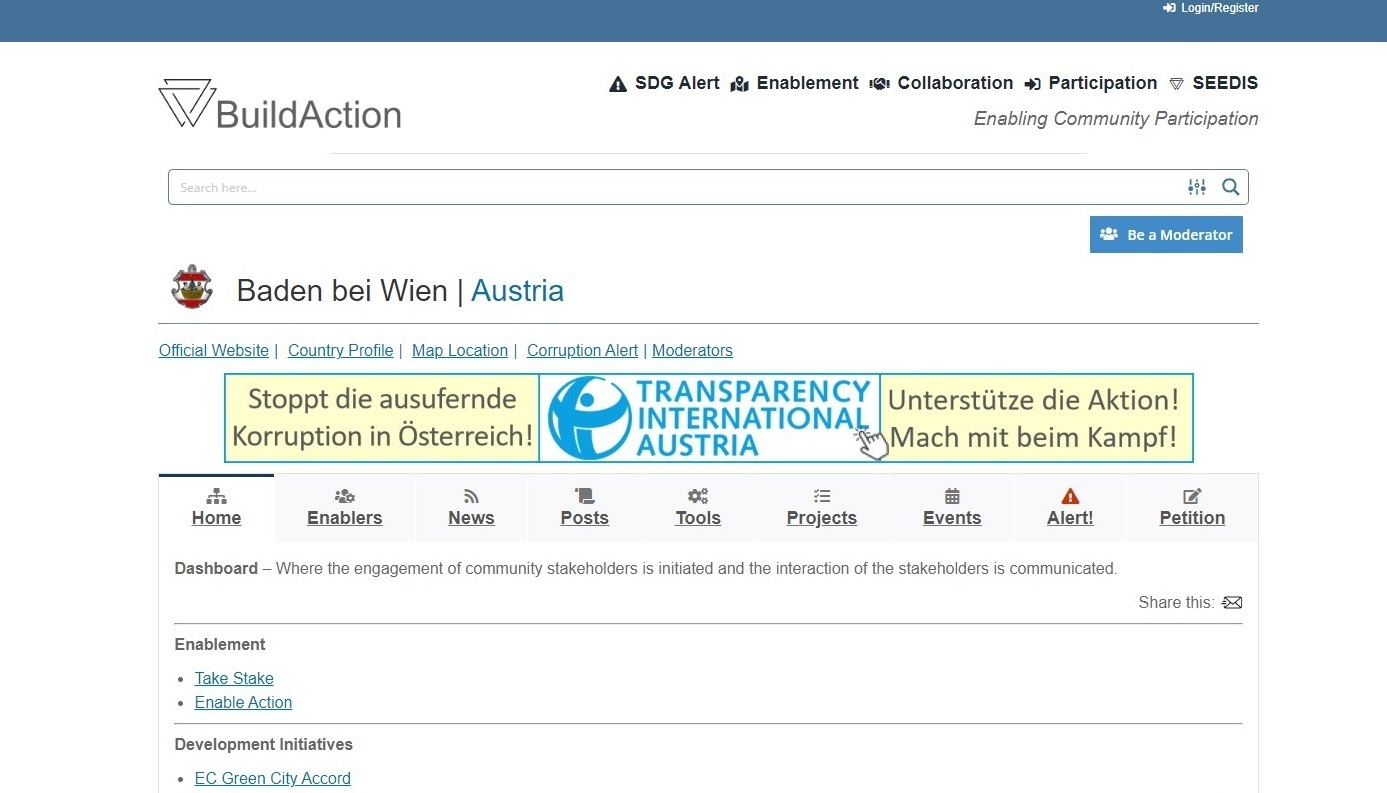Switch to the Enablers tab
This screenshot has height=793, width=1387.
(x=344, y=508)
